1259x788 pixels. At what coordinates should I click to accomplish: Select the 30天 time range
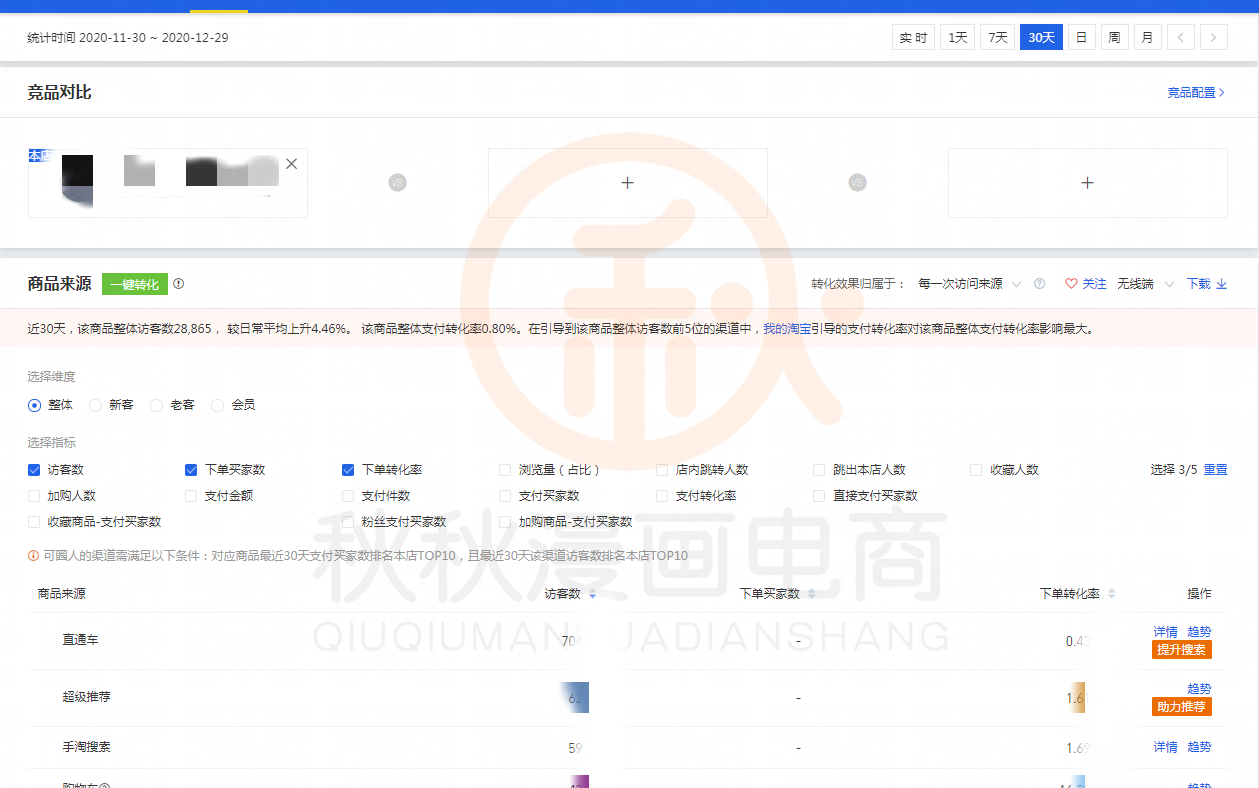click(1041, 38)
